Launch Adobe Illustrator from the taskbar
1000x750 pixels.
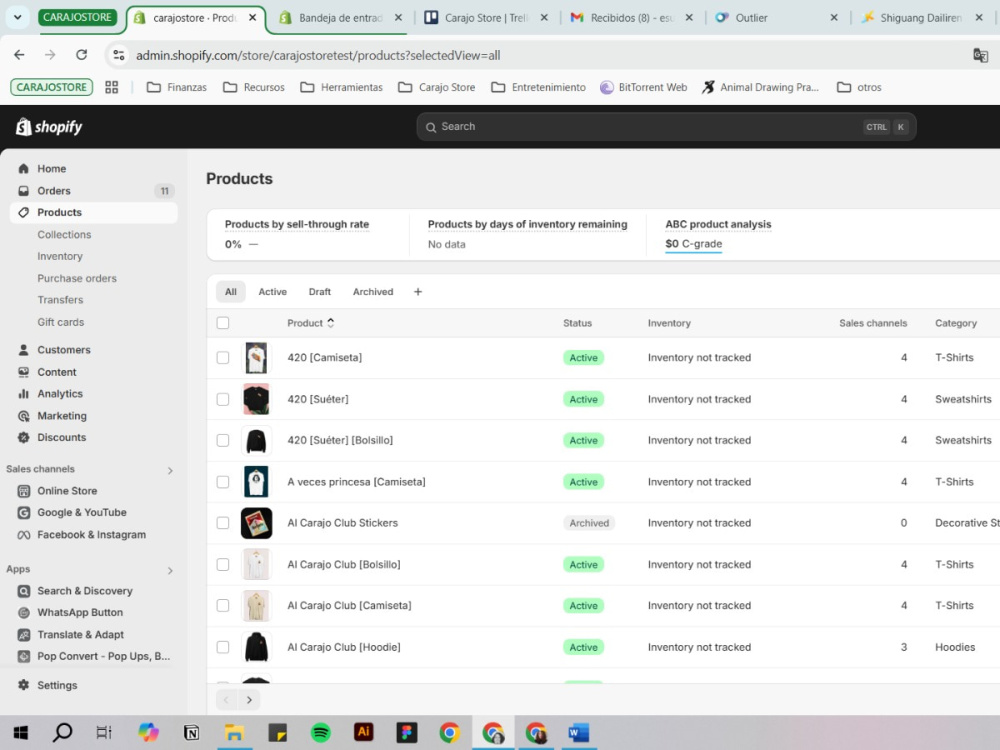click(364, 732)
